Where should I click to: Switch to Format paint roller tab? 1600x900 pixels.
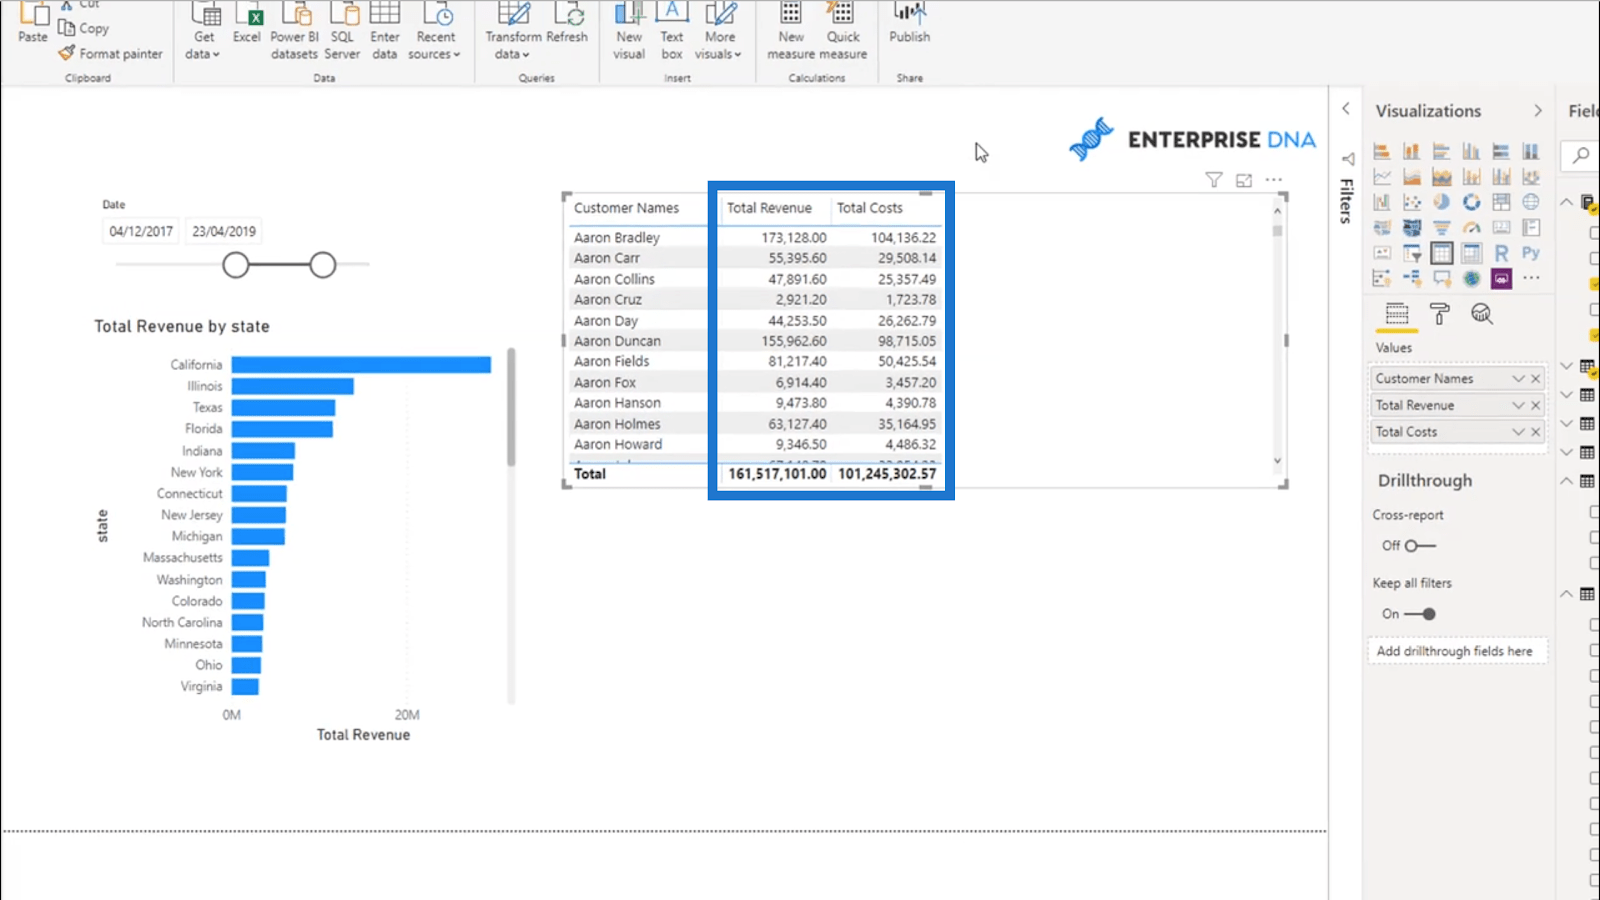click(x=1440, y=314)
